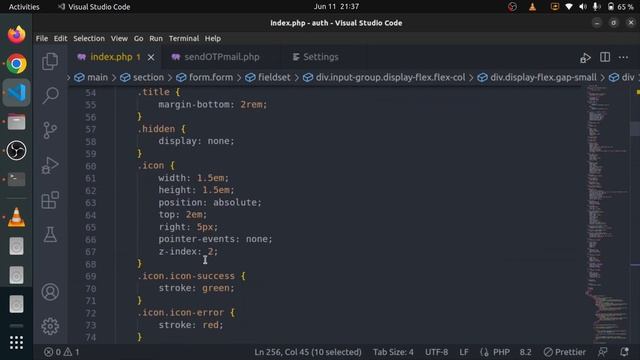Open the Go menu
The image size is (640, 360).
(x=138, y=38)
